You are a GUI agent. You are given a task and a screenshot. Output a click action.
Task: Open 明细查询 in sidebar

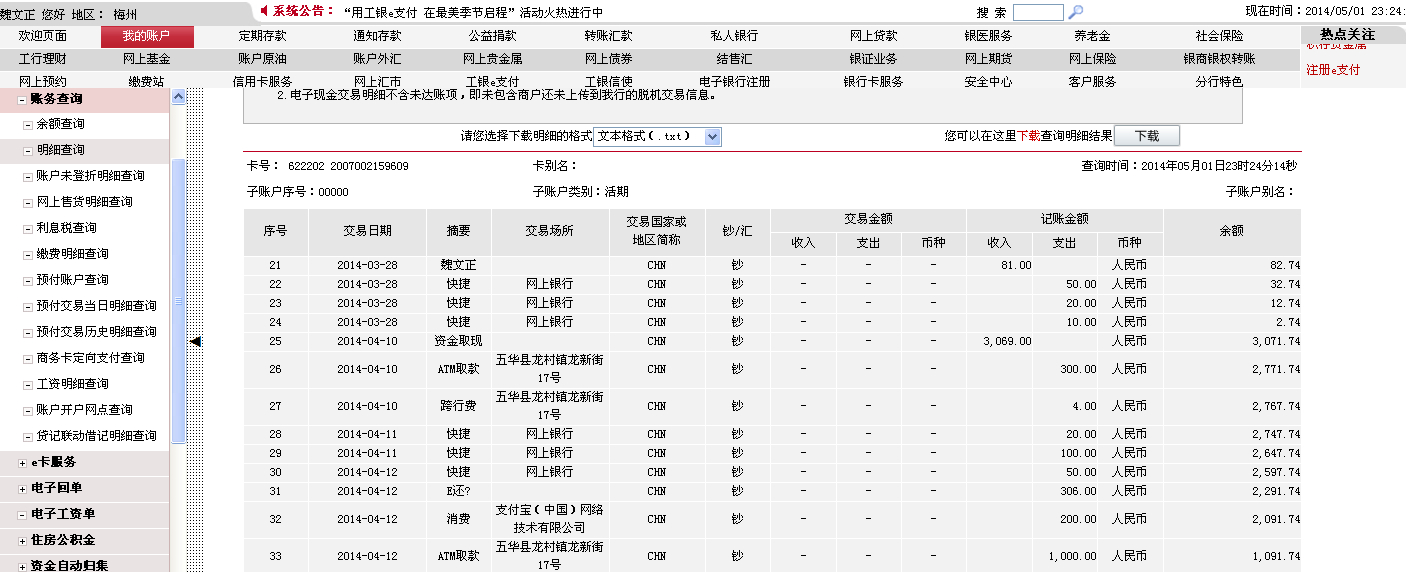click(60, 150)
